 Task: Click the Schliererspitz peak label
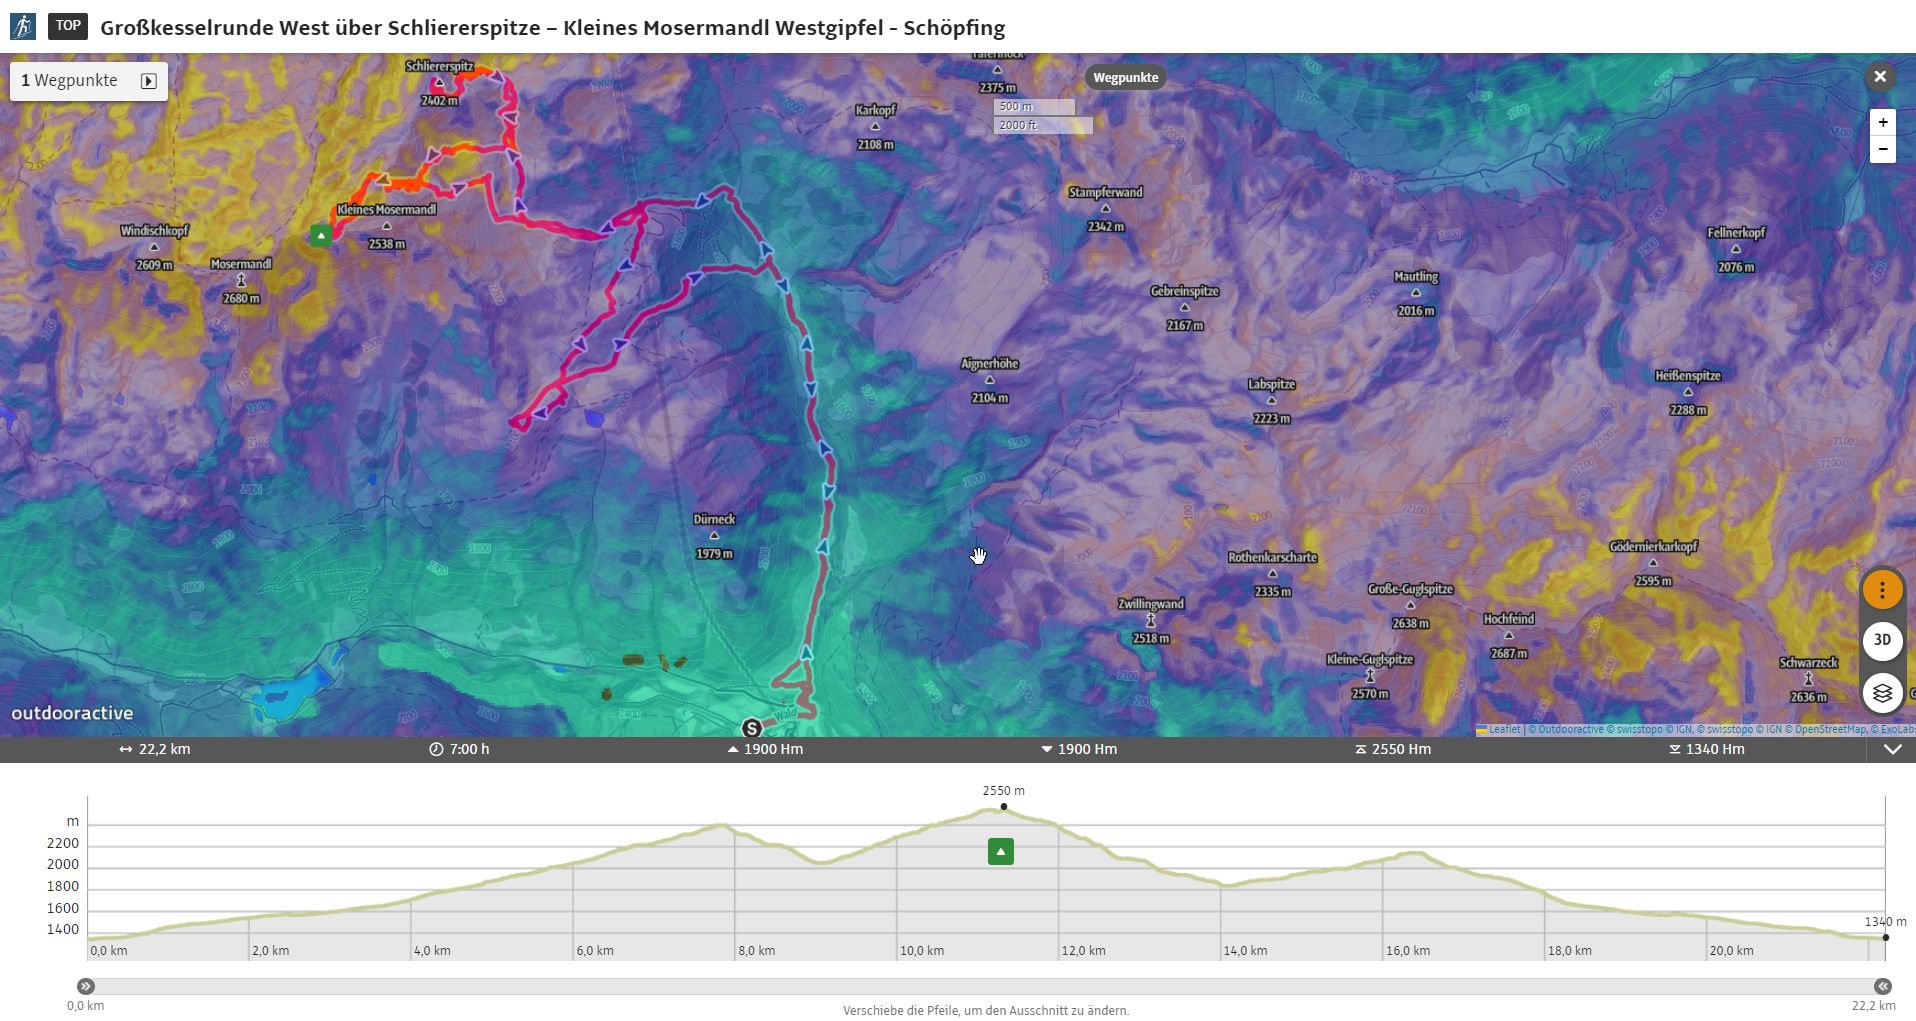pos(439,66)
